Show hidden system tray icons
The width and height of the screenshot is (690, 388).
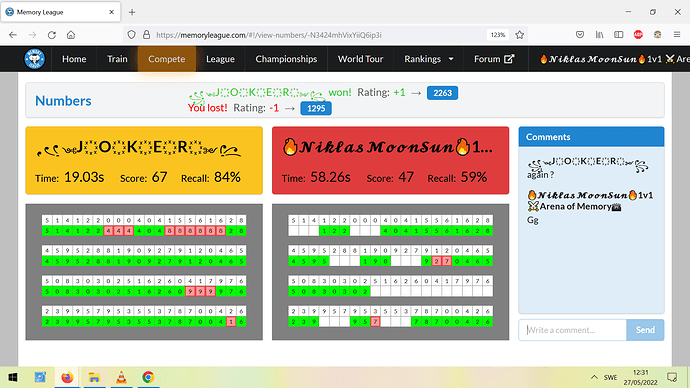594,377
